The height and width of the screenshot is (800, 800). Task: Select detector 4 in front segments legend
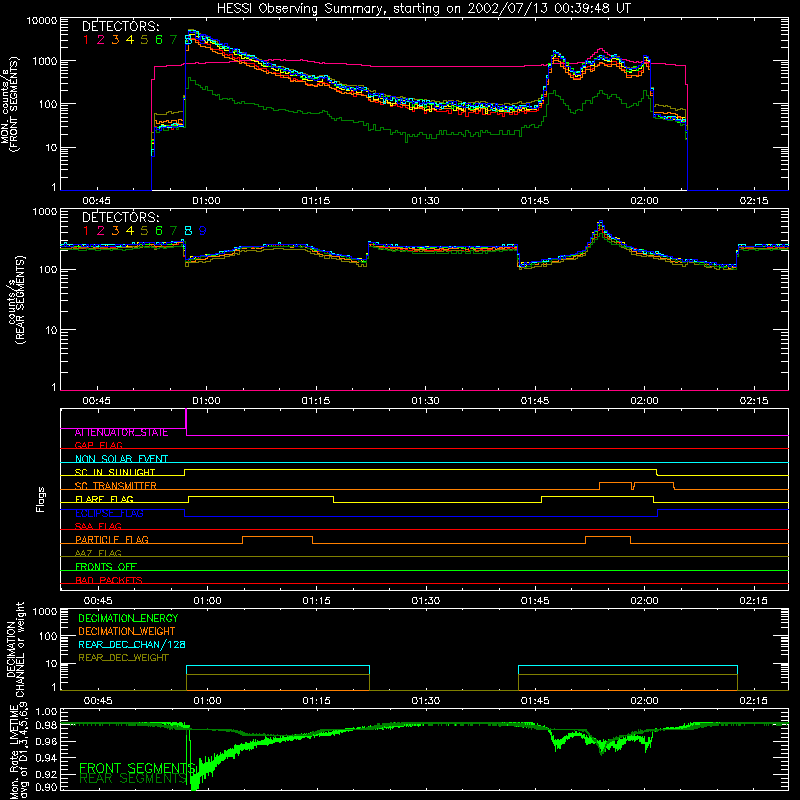click(130, 40)
